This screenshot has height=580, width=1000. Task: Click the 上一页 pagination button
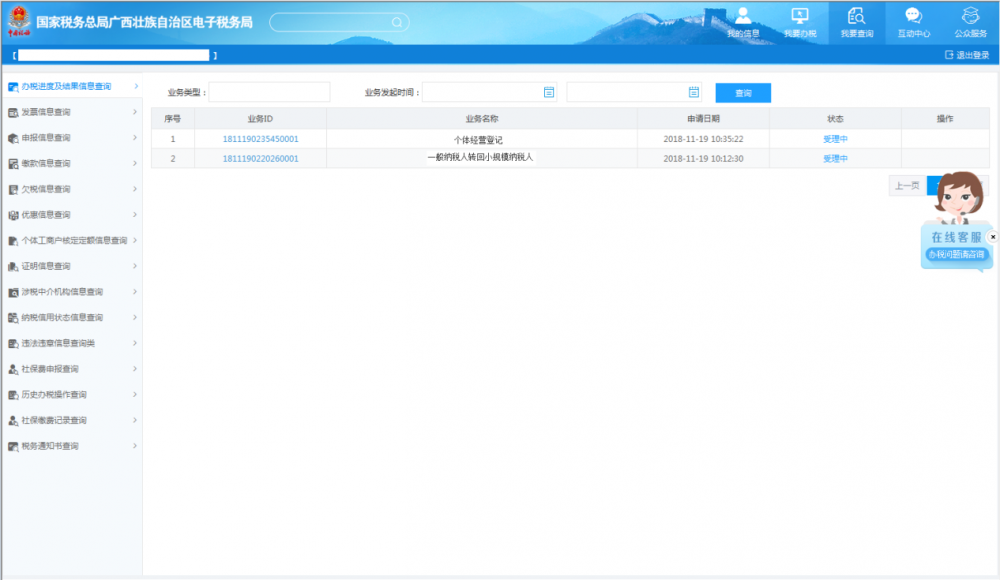(907, 185)
